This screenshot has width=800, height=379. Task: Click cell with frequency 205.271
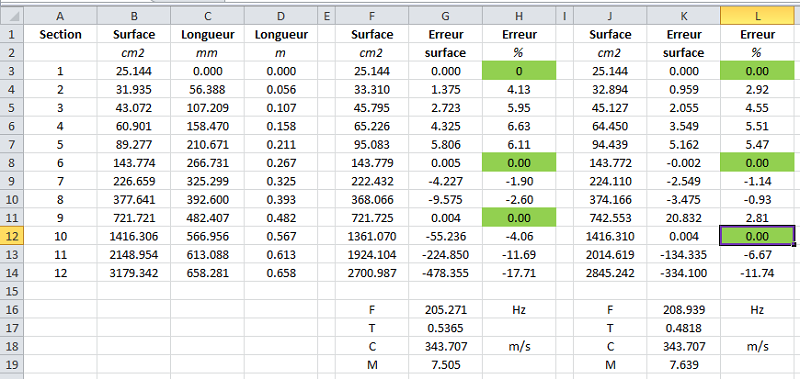tap(445, 310)
